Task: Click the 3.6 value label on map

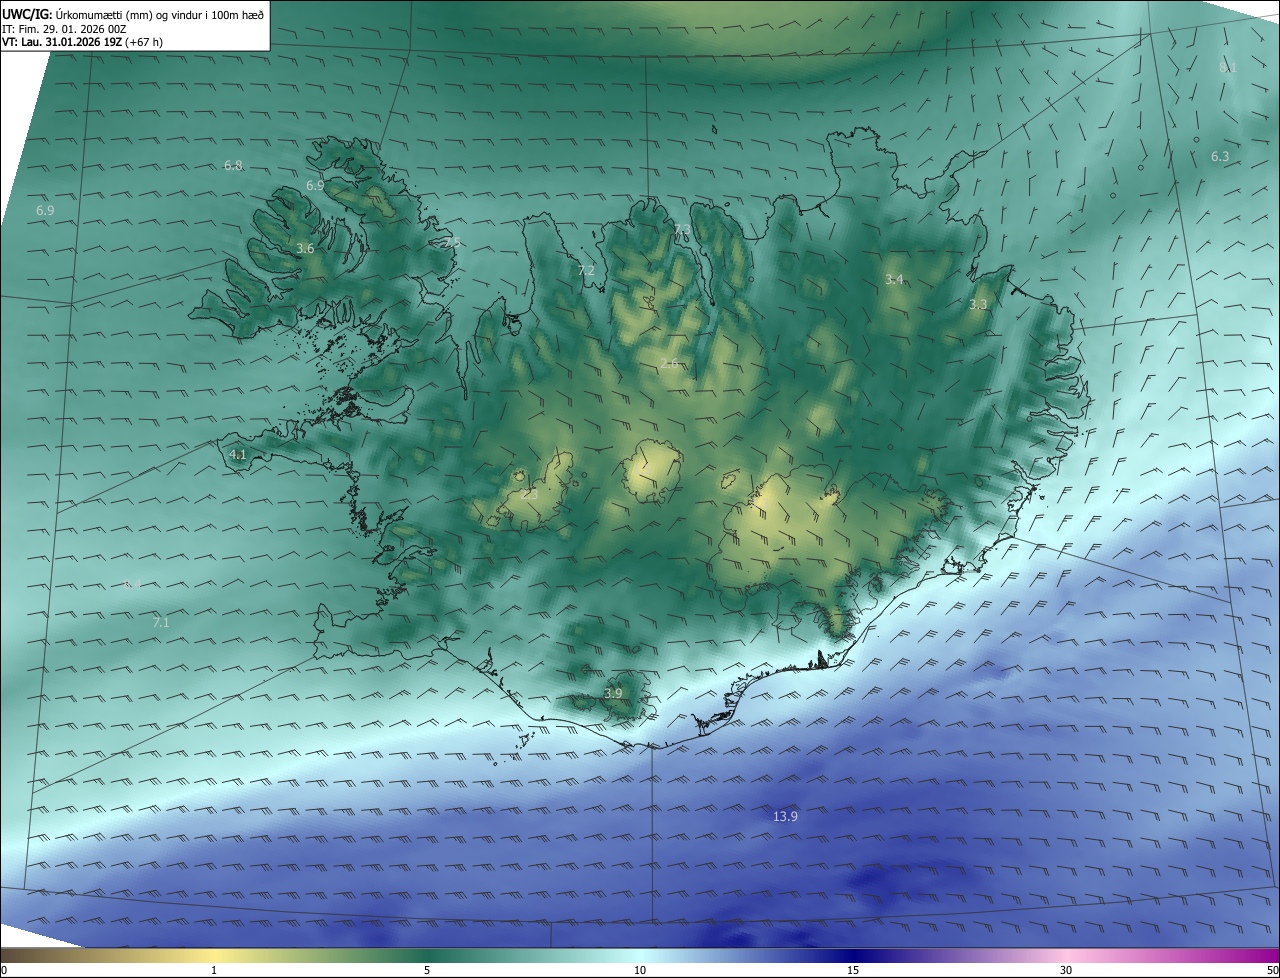Action: click(x=305, y=248)
